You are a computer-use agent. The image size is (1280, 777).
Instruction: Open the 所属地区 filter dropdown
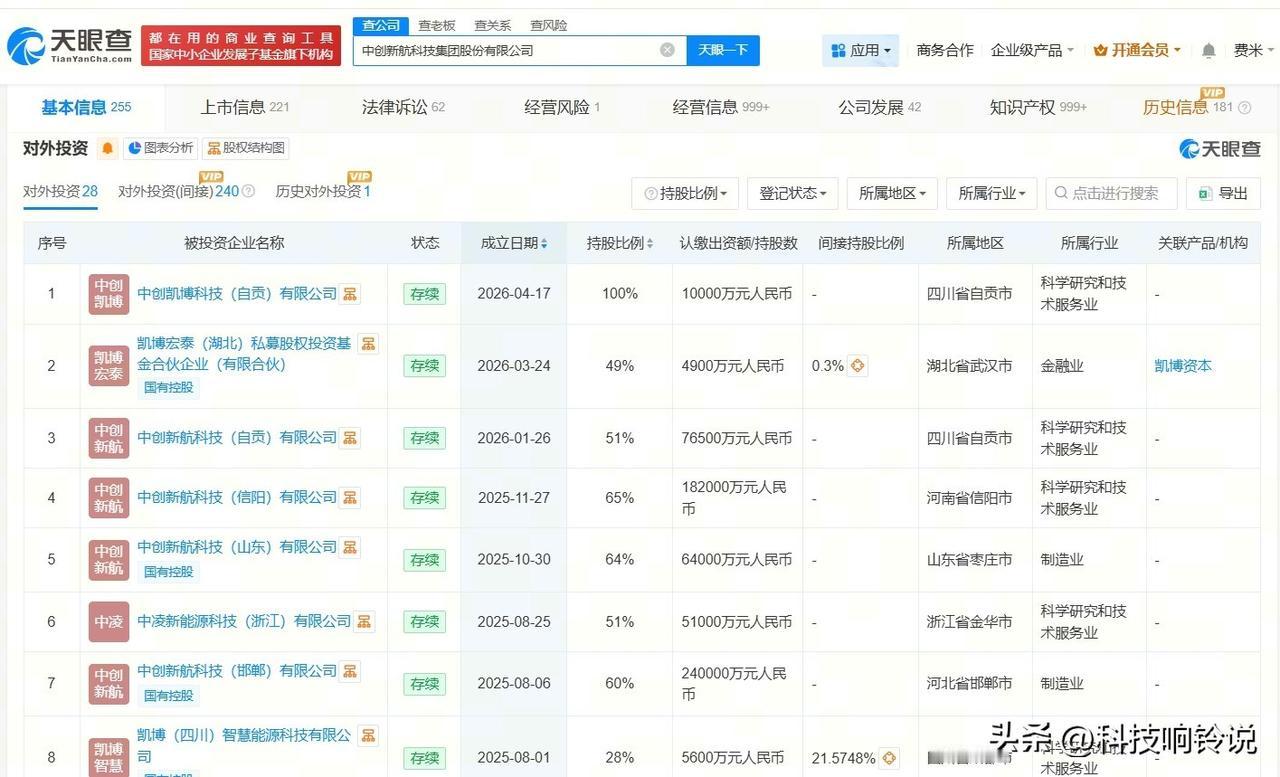pos(892,193)
